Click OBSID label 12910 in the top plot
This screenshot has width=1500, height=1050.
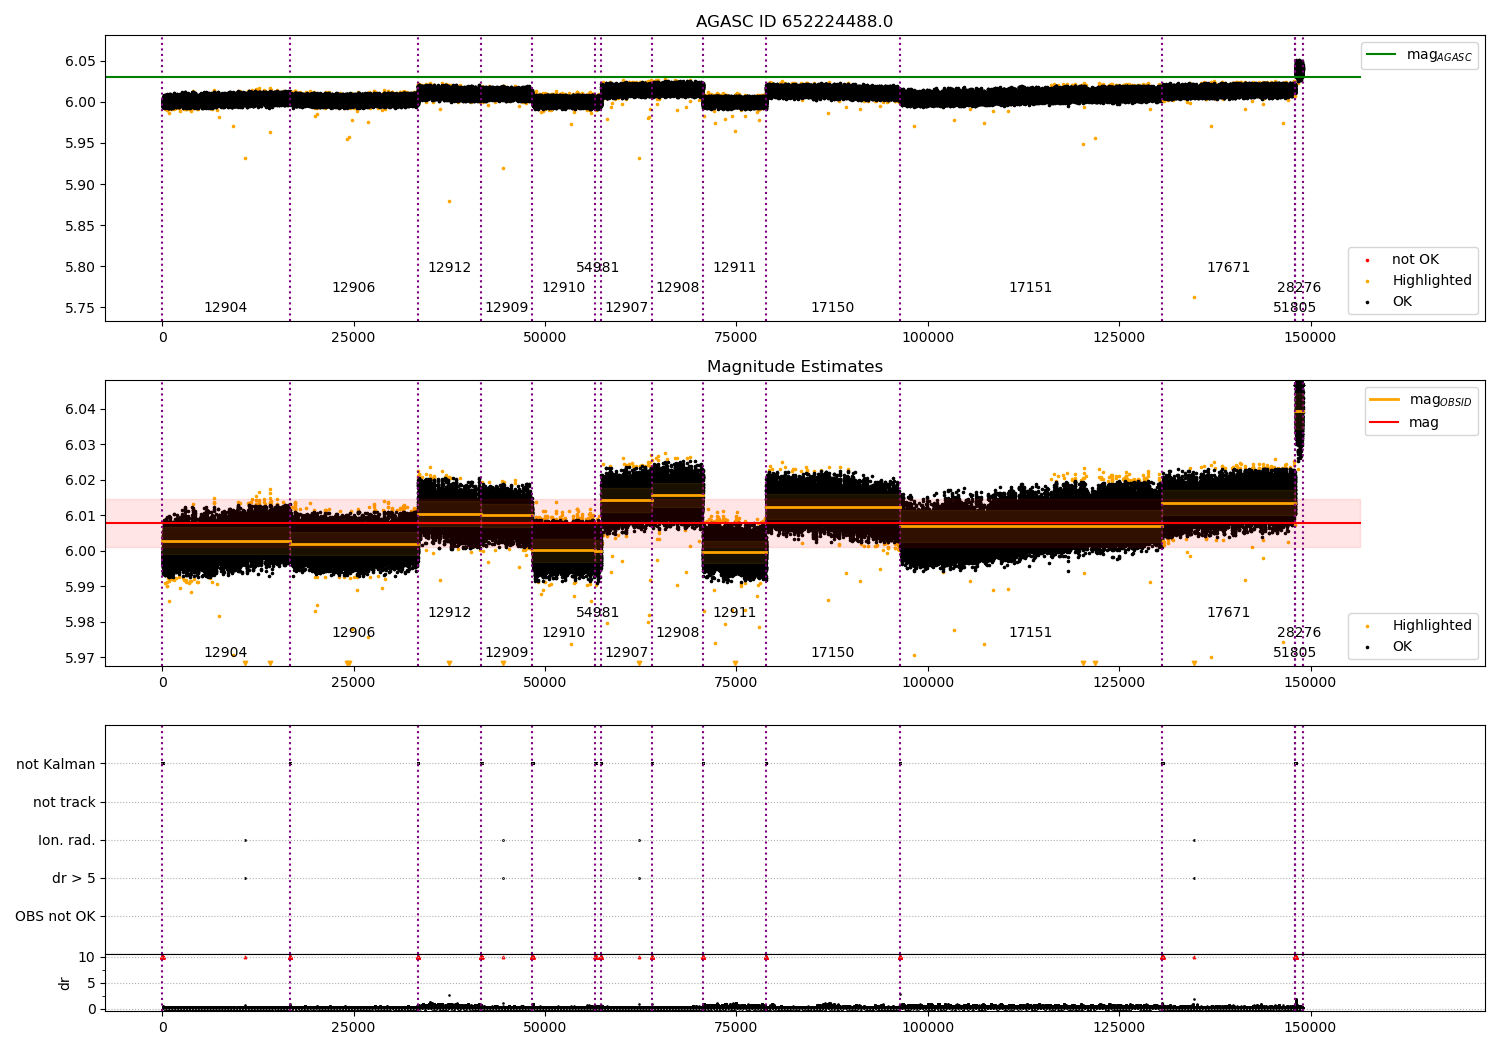[563, 288]
